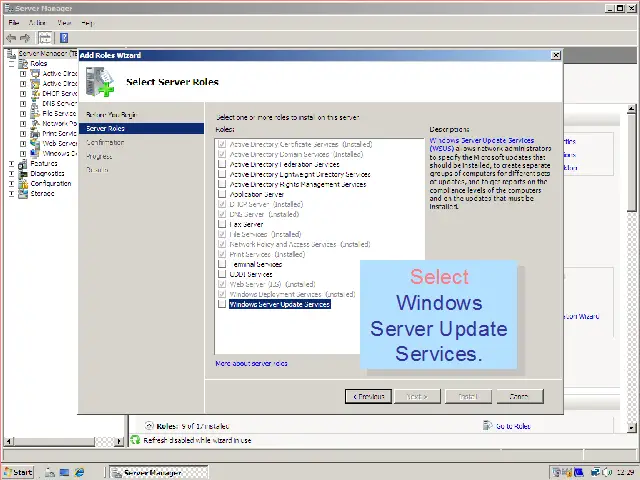Open the Start menu
This screenshot has height=480, width=640.
point(18,472)
